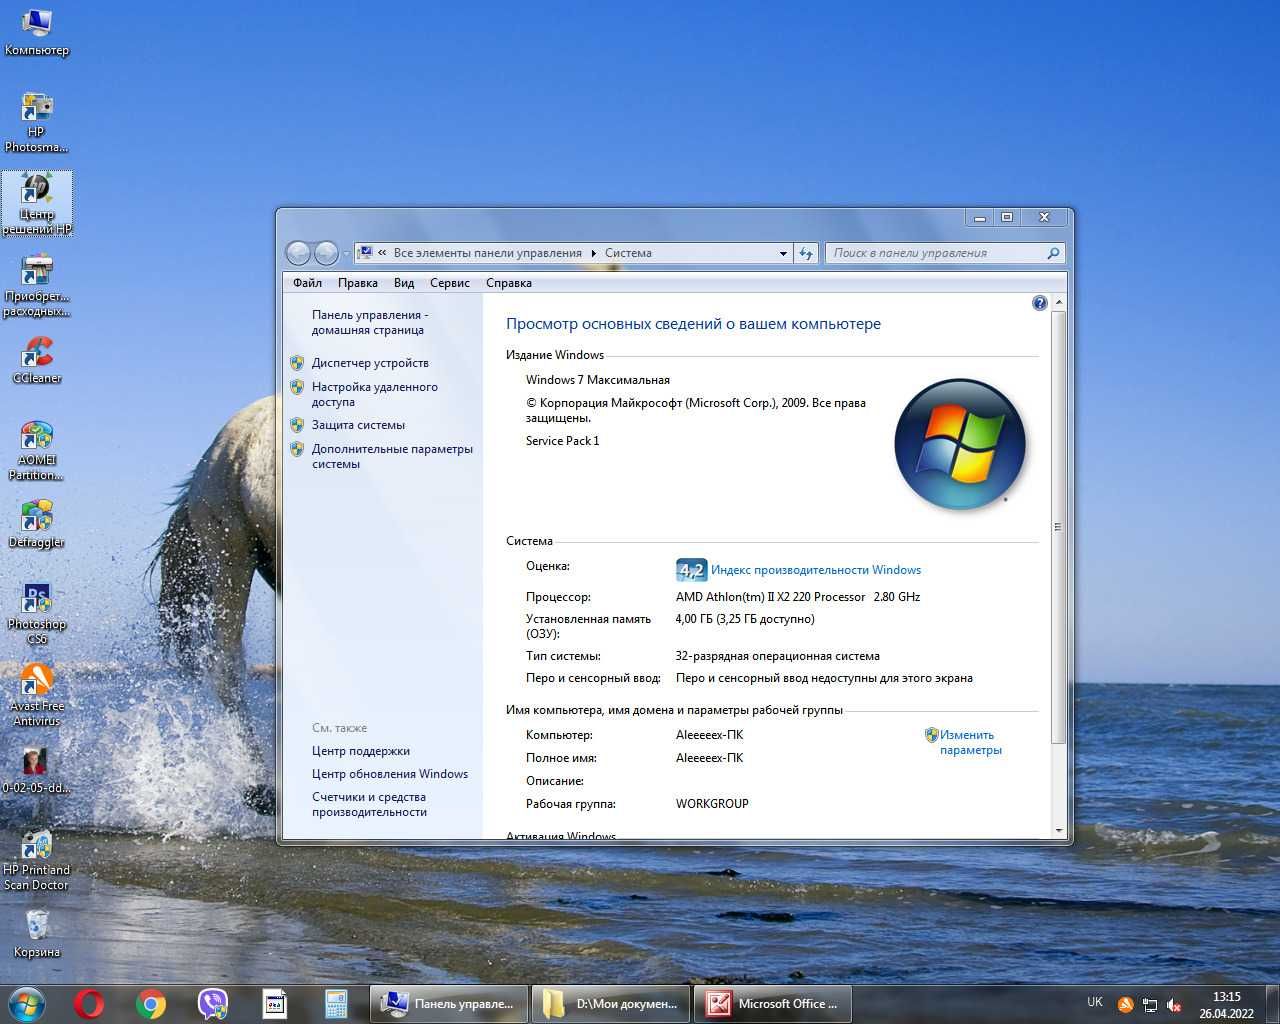Screen dimensions: 1280x1024
Task: Select HP Print and Scan Doctor icon
Action: 37,860
